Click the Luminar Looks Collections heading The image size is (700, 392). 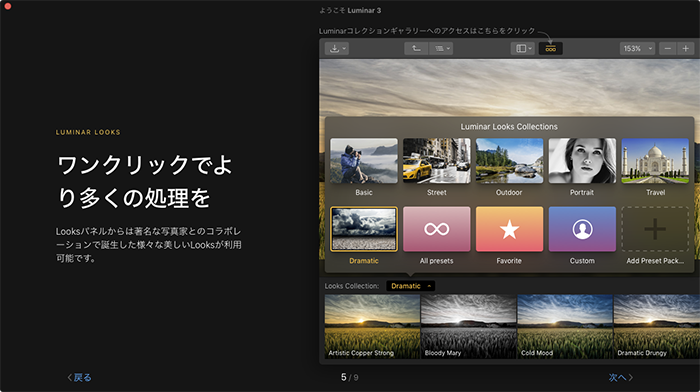coord(509,127)
